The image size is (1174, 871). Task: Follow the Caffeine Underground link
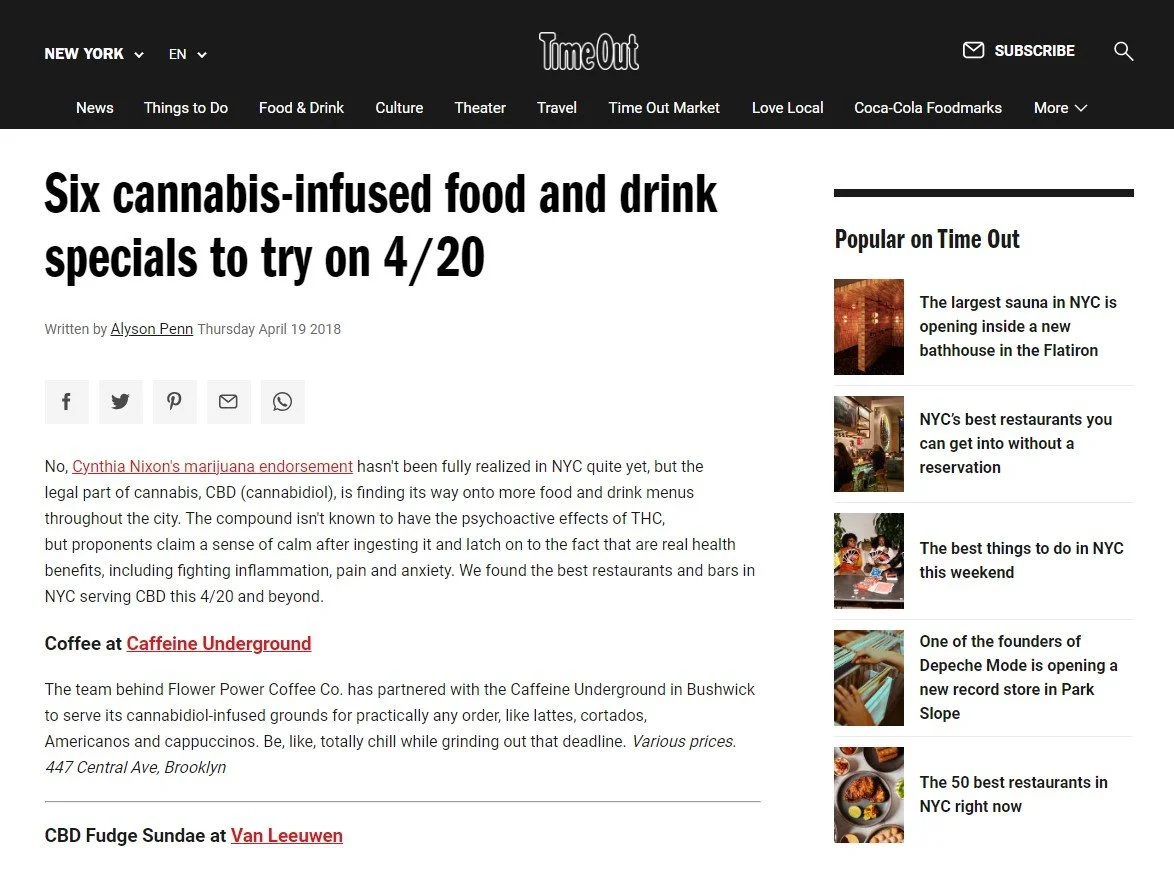[x=219, y=643]
